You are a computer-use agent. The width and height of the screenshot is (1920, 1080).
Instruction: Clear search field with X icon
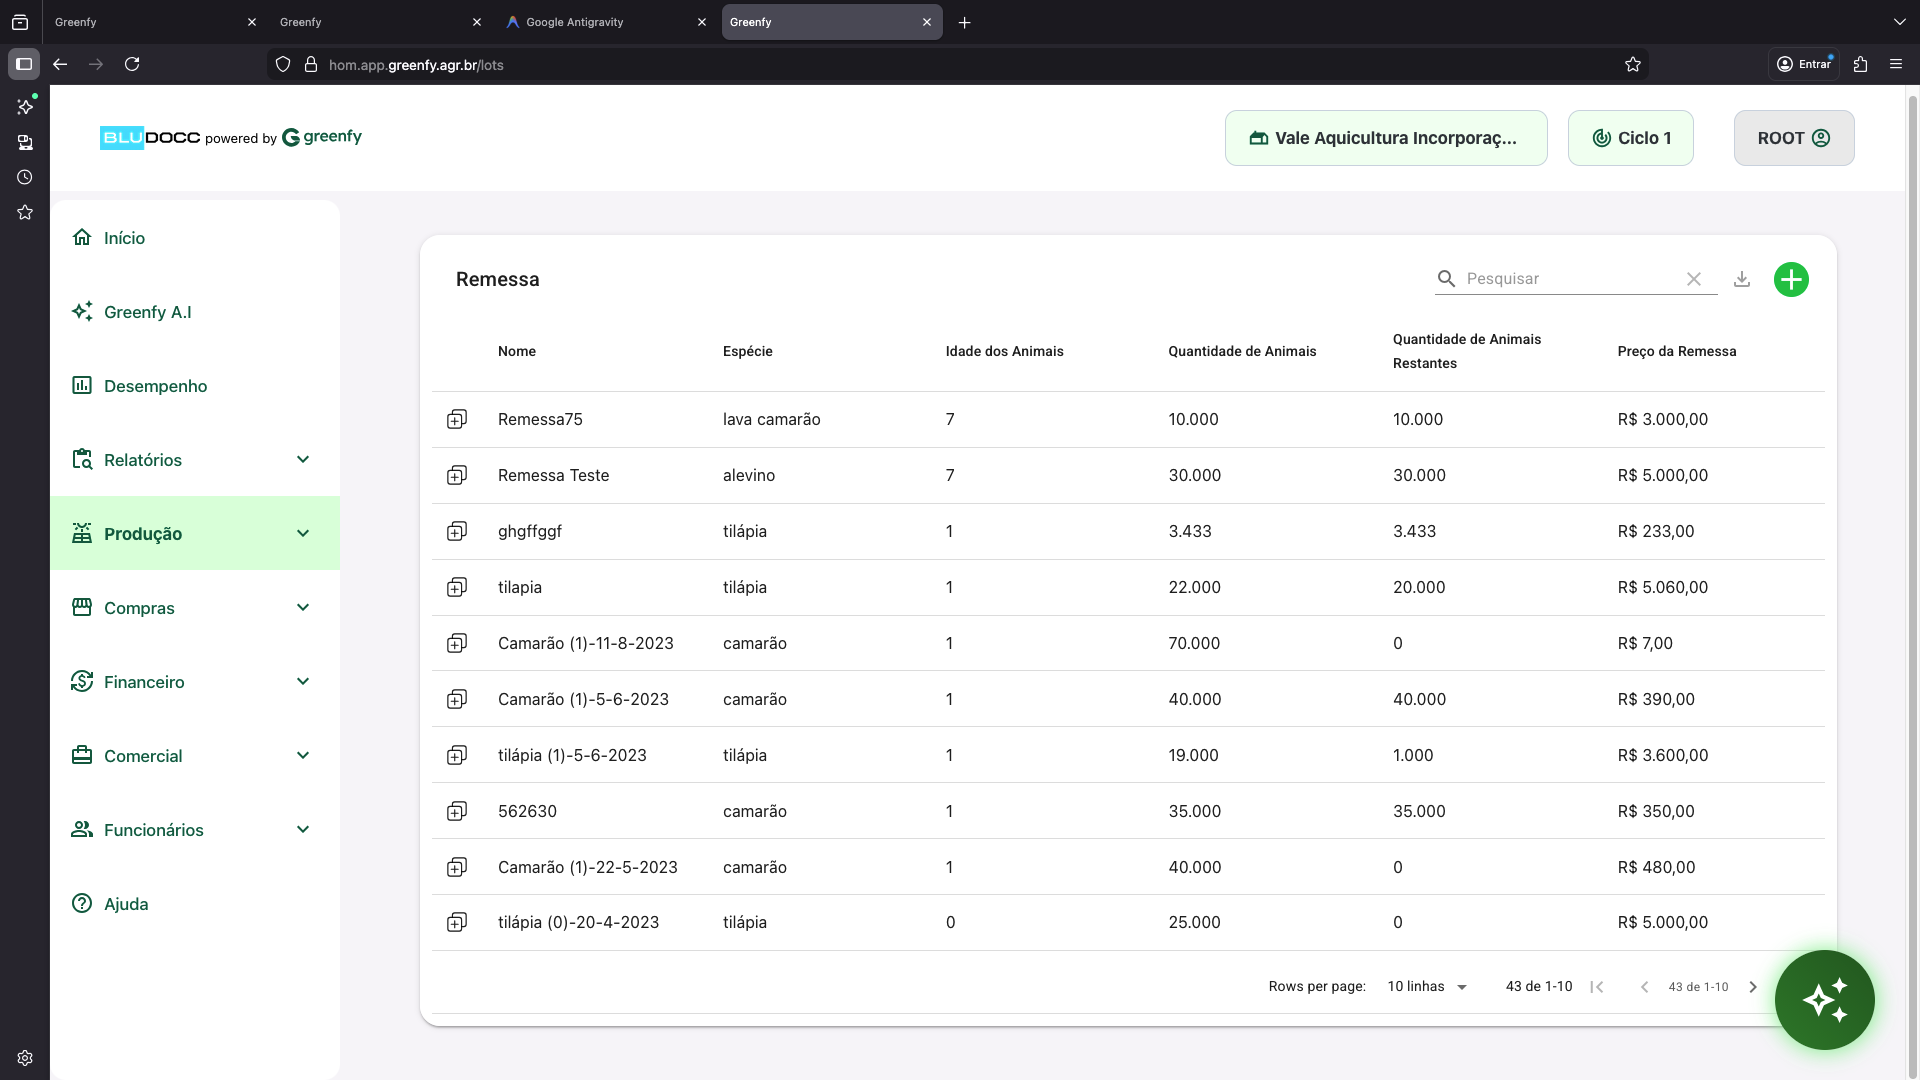click(x=1694, y=279)
